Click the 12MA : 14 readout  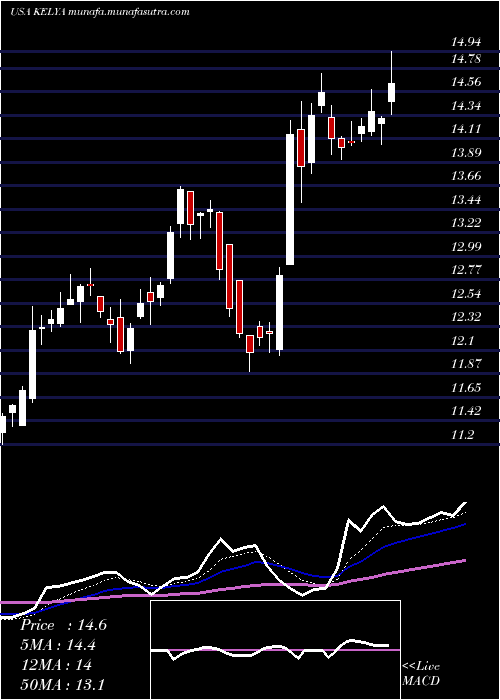click(x=56, y=665)
